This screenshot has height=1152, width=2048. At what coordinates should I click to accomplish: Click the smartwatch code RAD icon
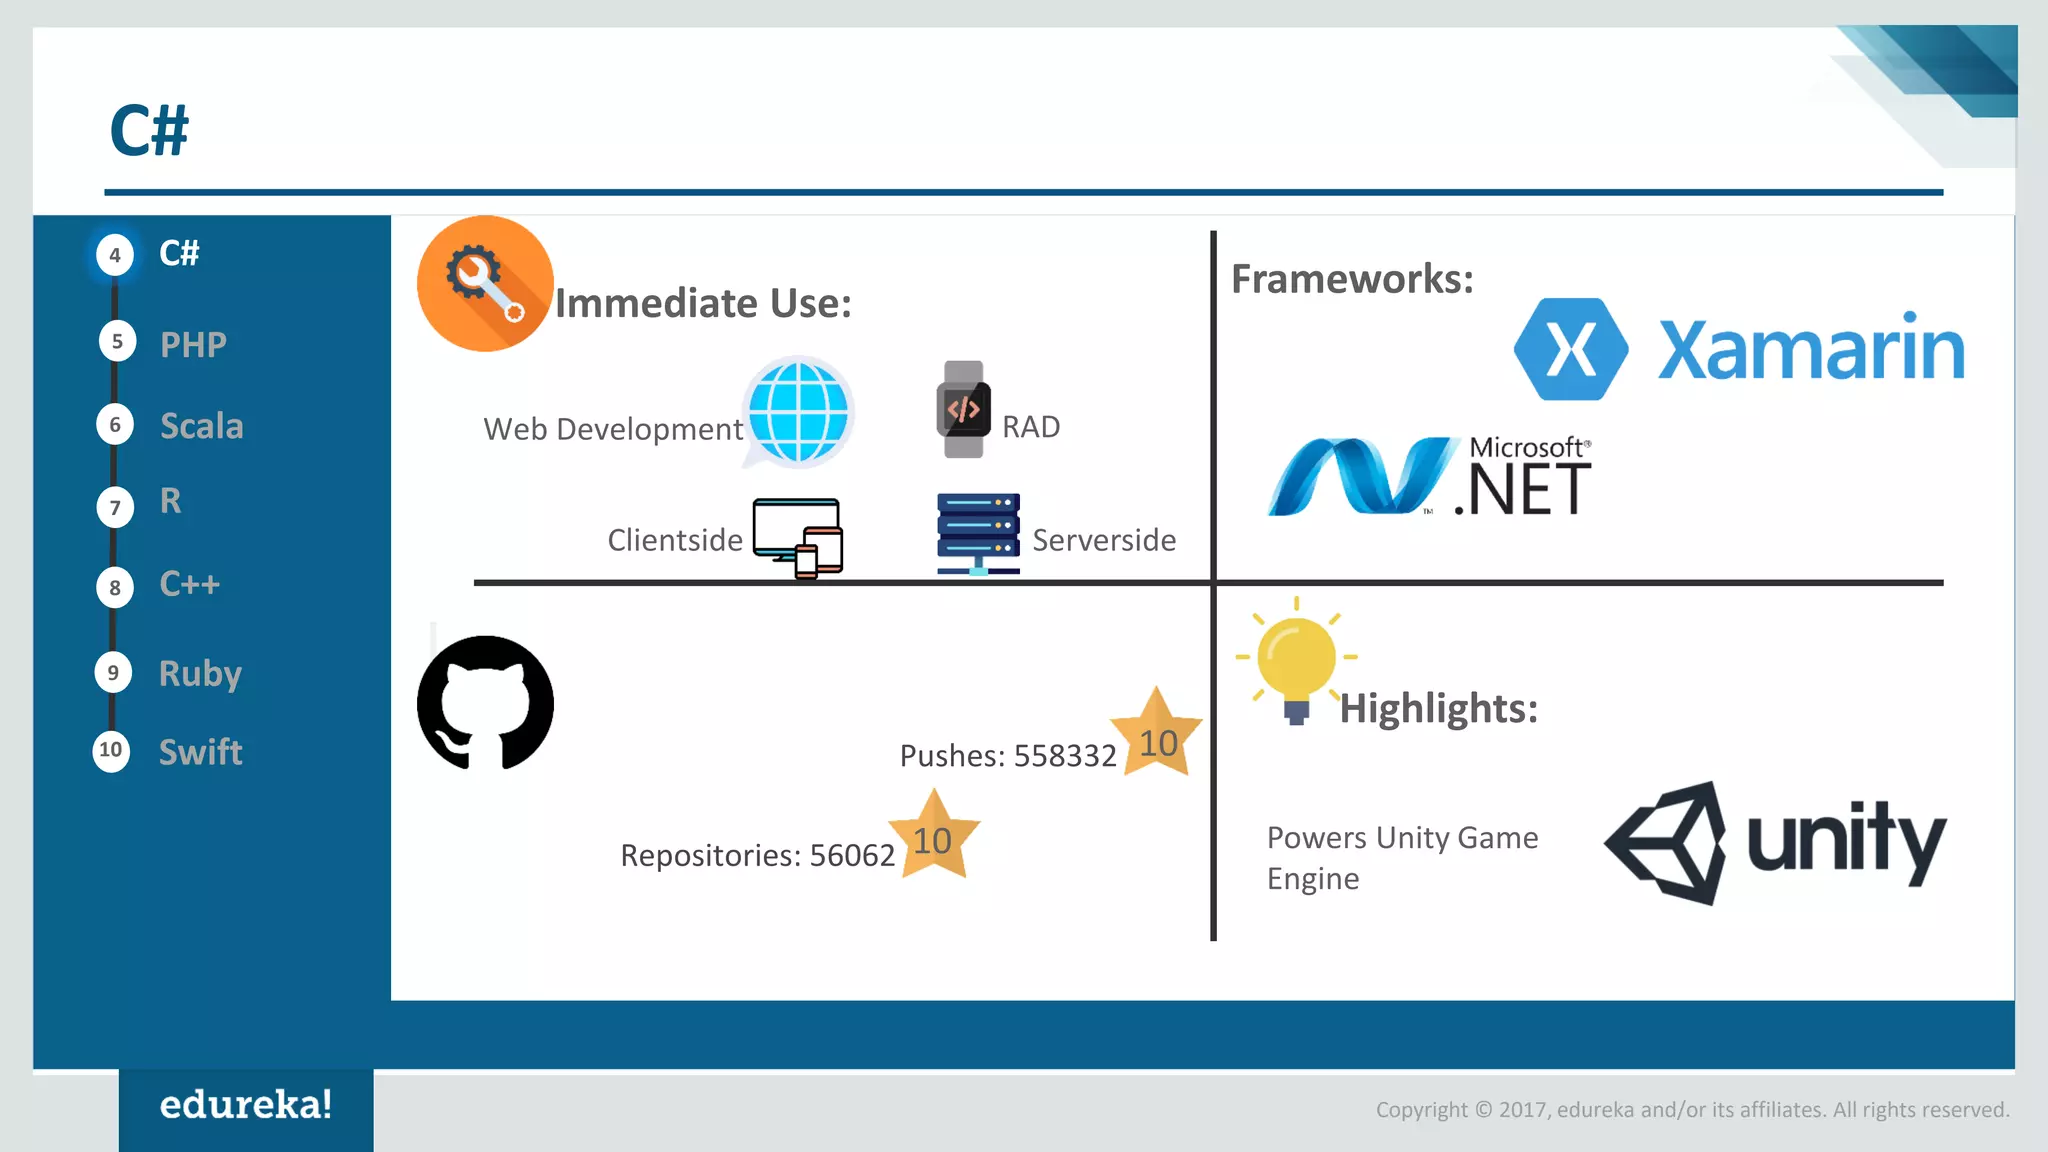[x=963, y=409]
